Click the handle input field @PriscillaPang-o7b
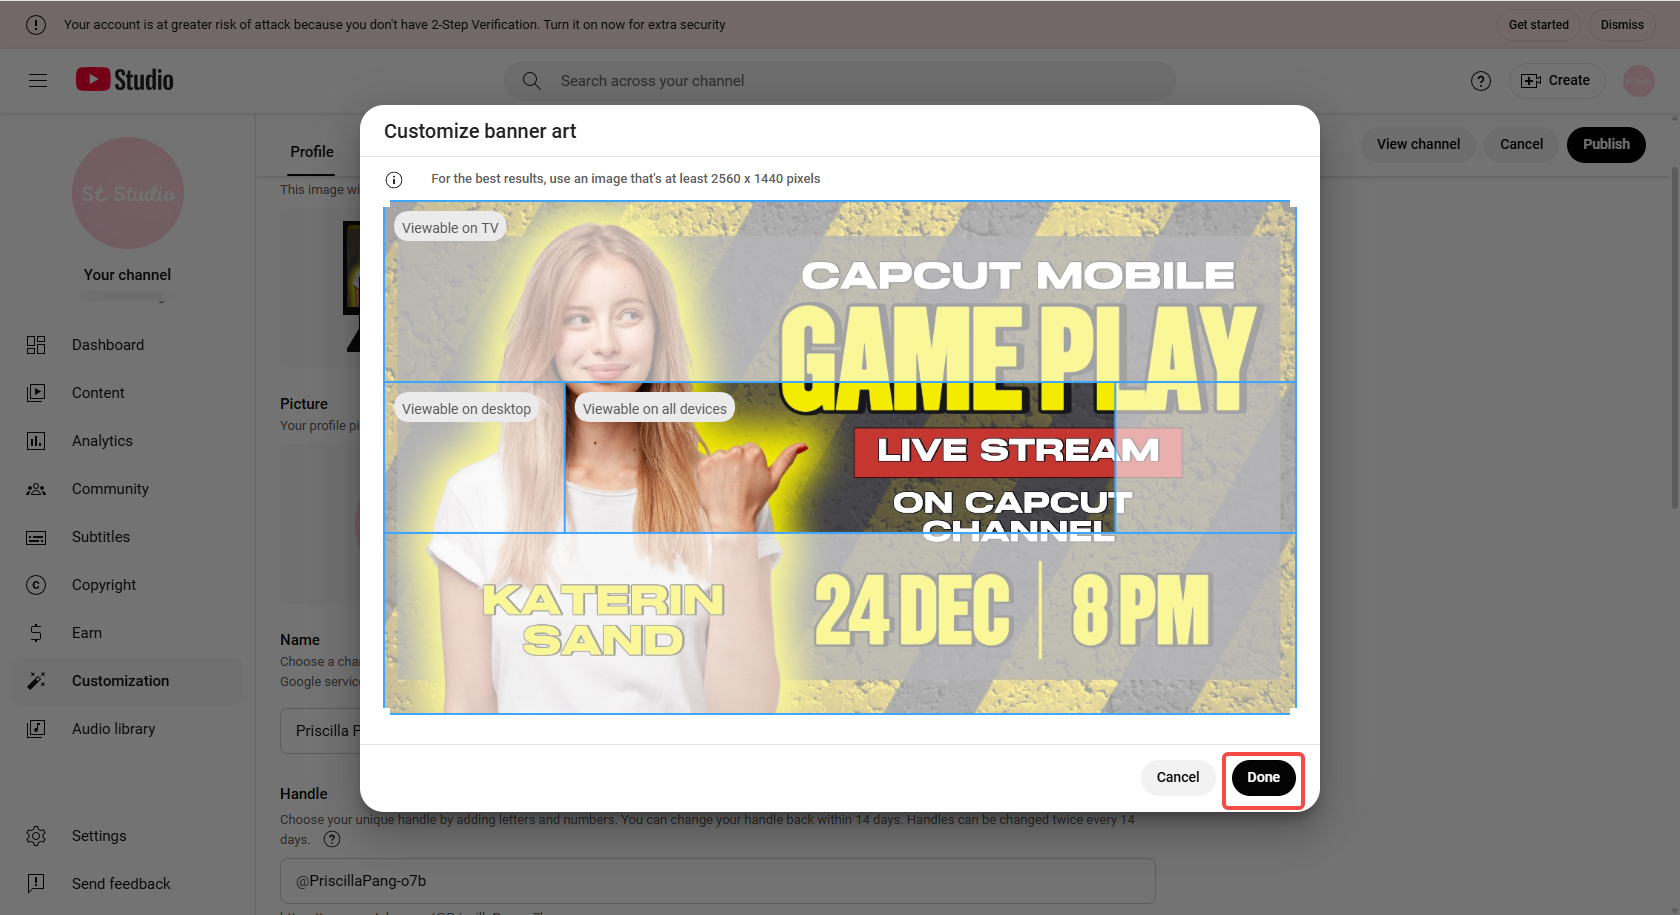 point(718,881)
